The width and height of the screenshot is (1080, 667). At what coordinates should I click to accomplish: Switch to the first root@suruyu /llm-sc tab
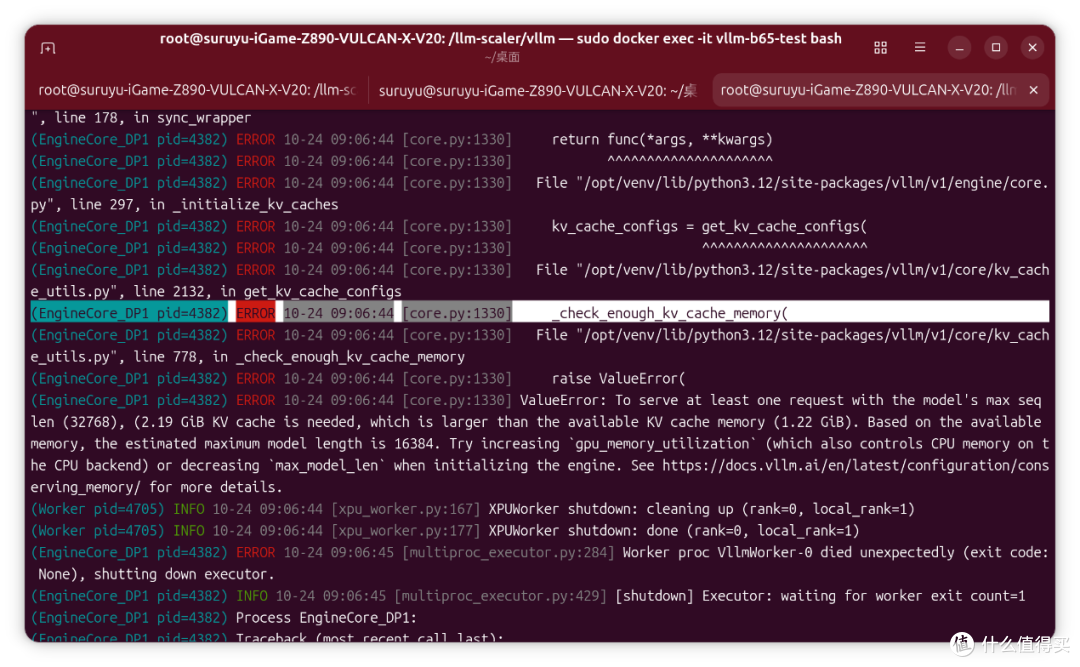(x=197, y=90)
